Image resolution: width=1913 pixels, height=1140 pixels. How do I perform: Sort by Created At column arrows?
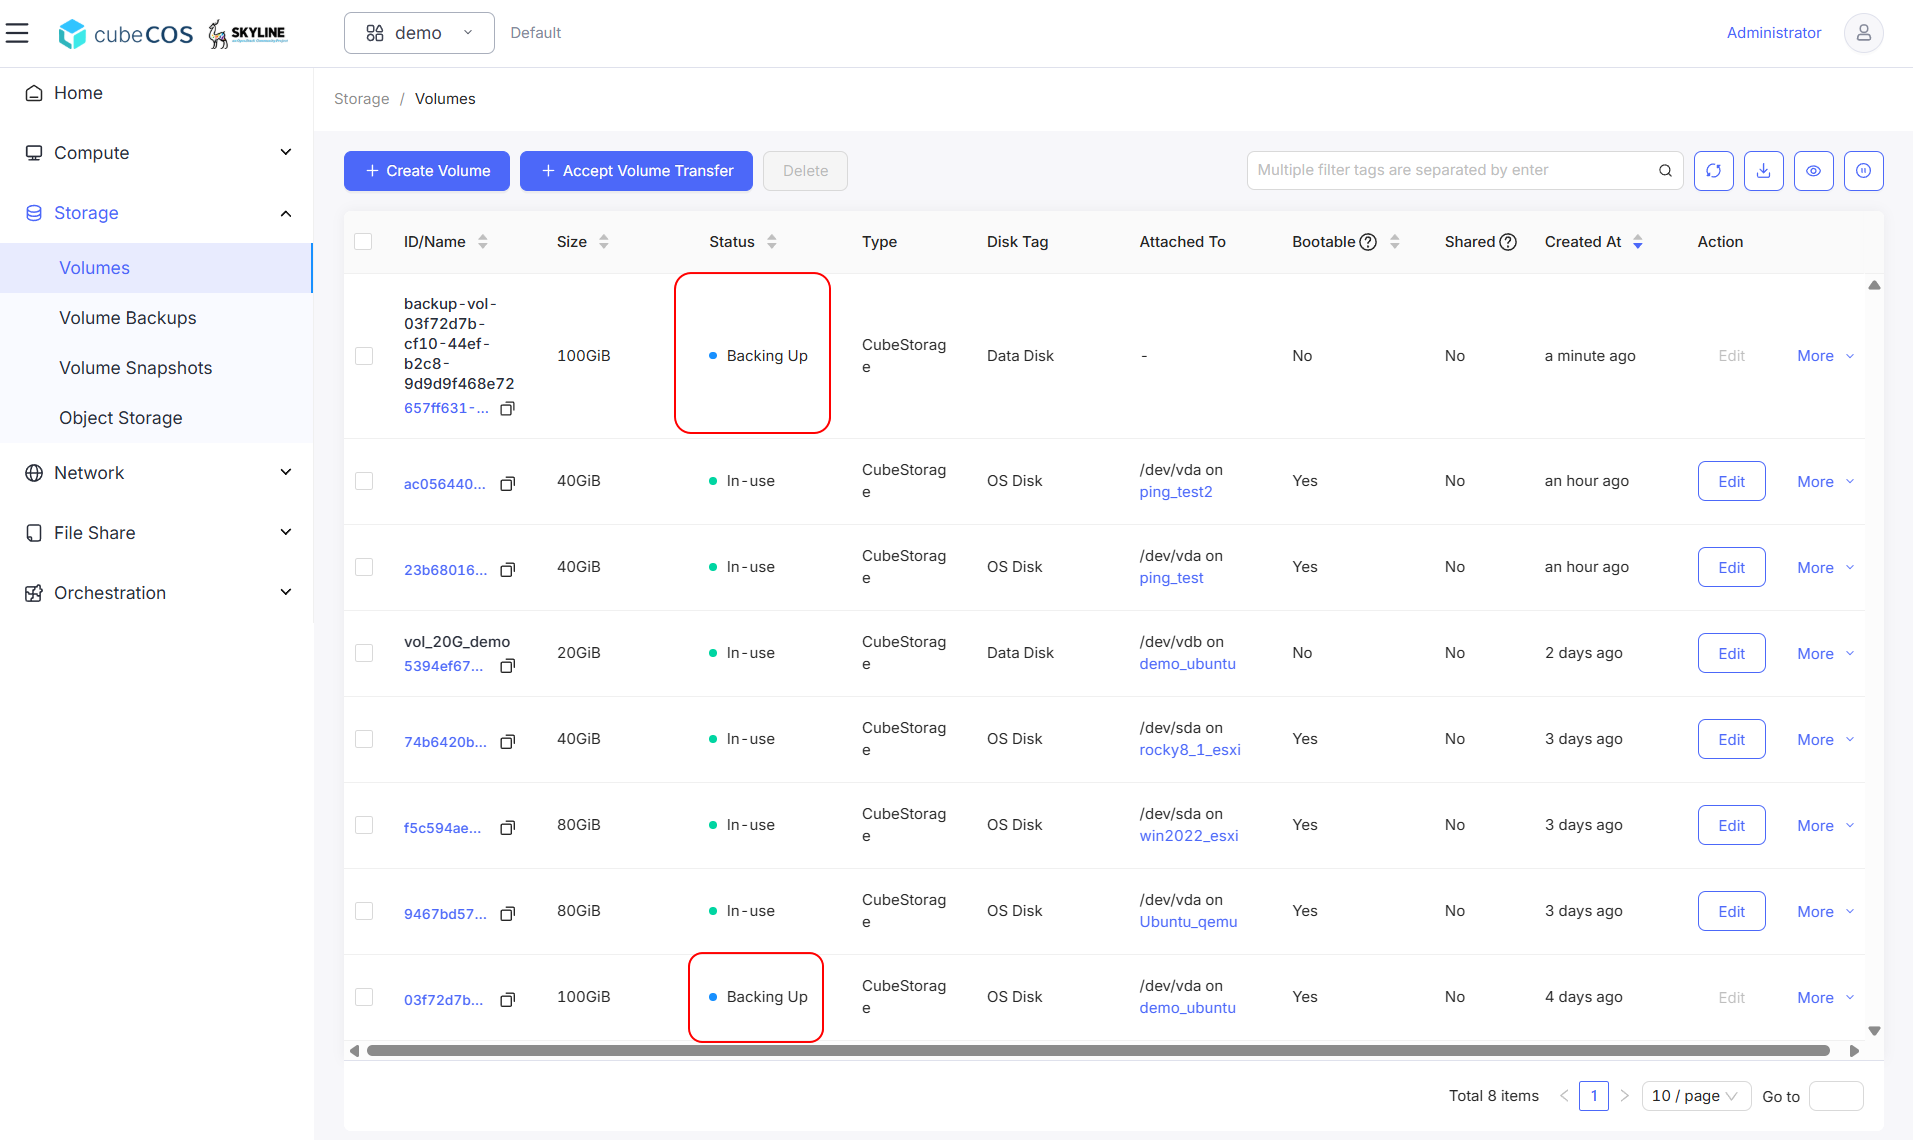click(1637, 242)
